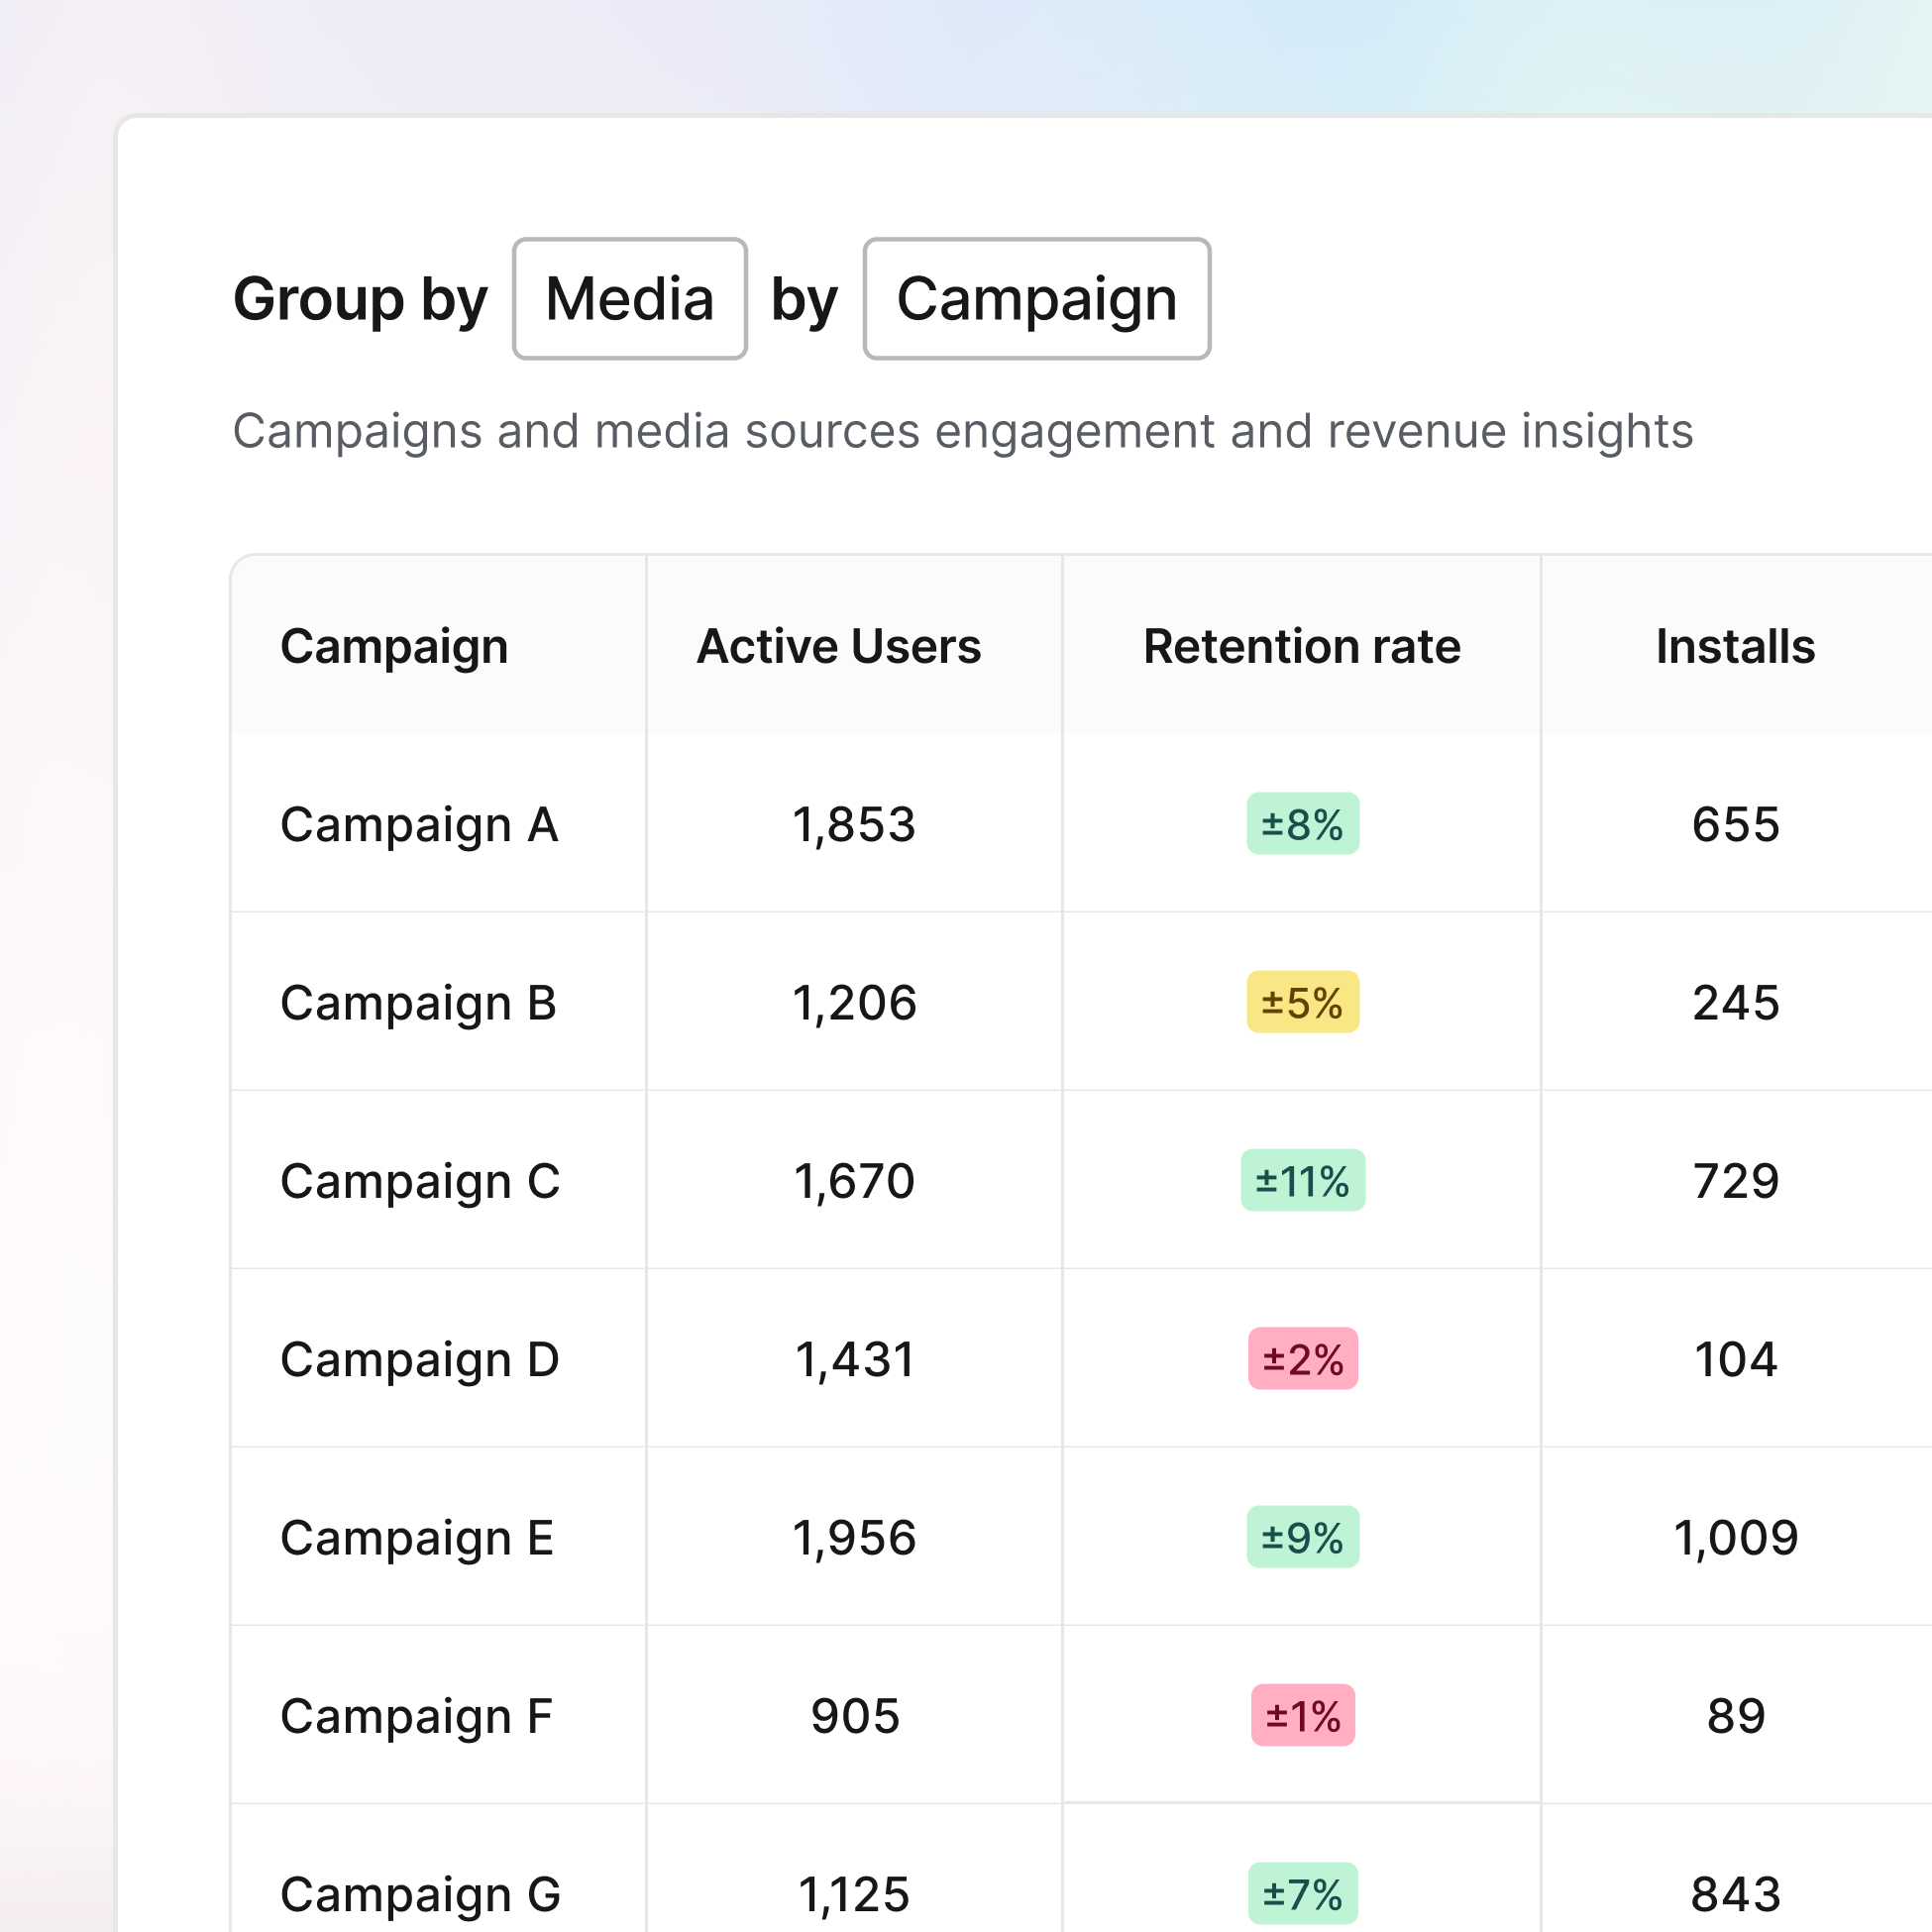Sort the table by Active Users column
Screen dimensions: 1932x1932
pyautogui.click(x=840, y=646)
